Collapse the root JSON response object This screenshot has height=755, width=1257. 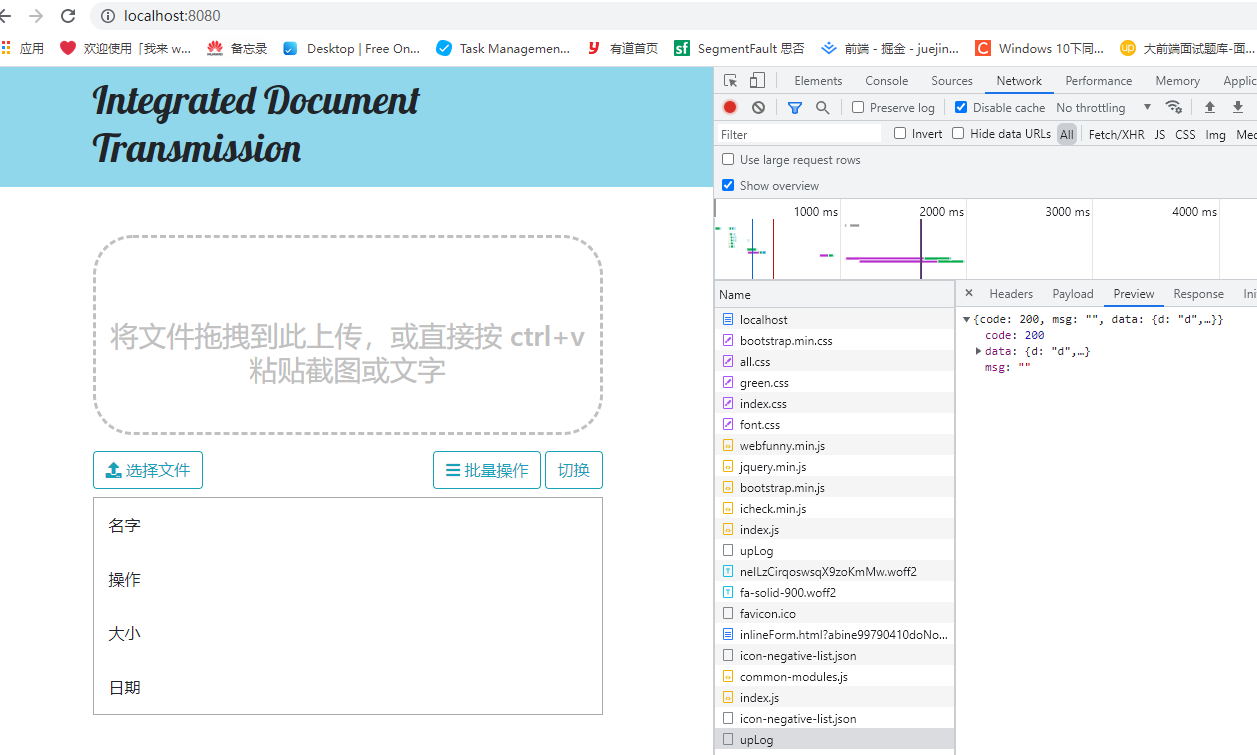point(966,320)
